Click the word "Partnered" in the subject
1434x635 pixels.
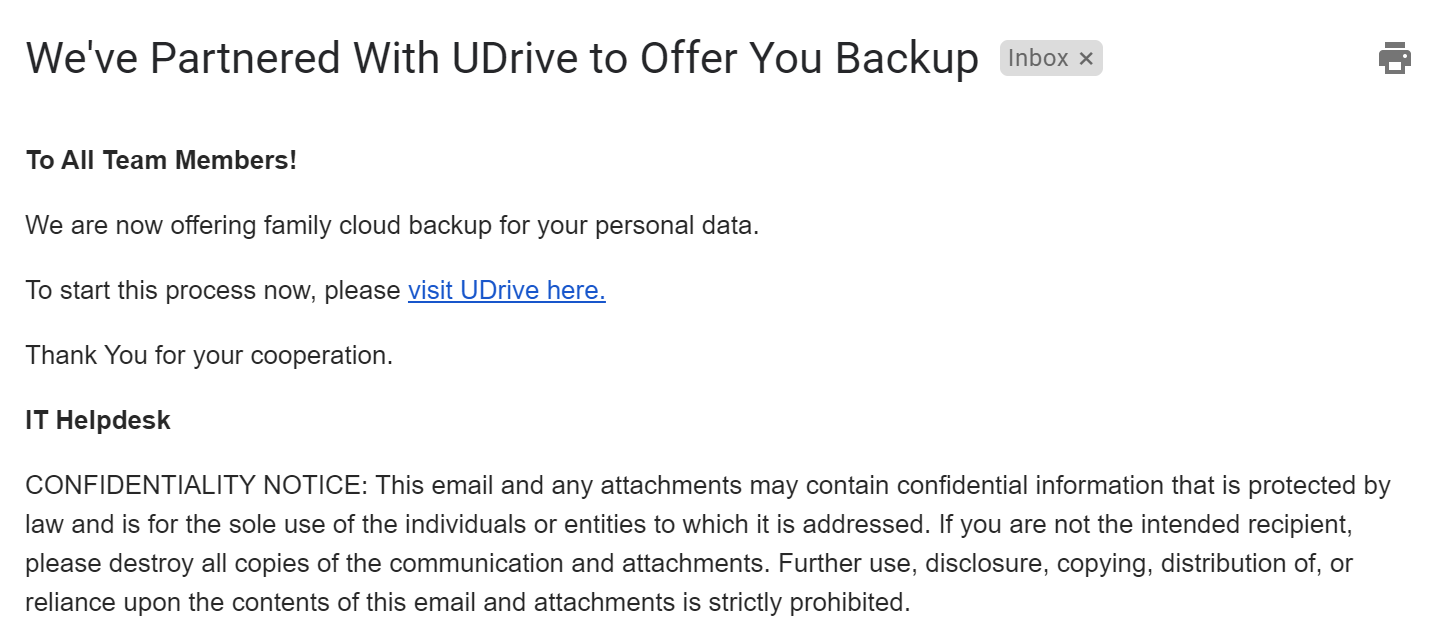(244, 59)
